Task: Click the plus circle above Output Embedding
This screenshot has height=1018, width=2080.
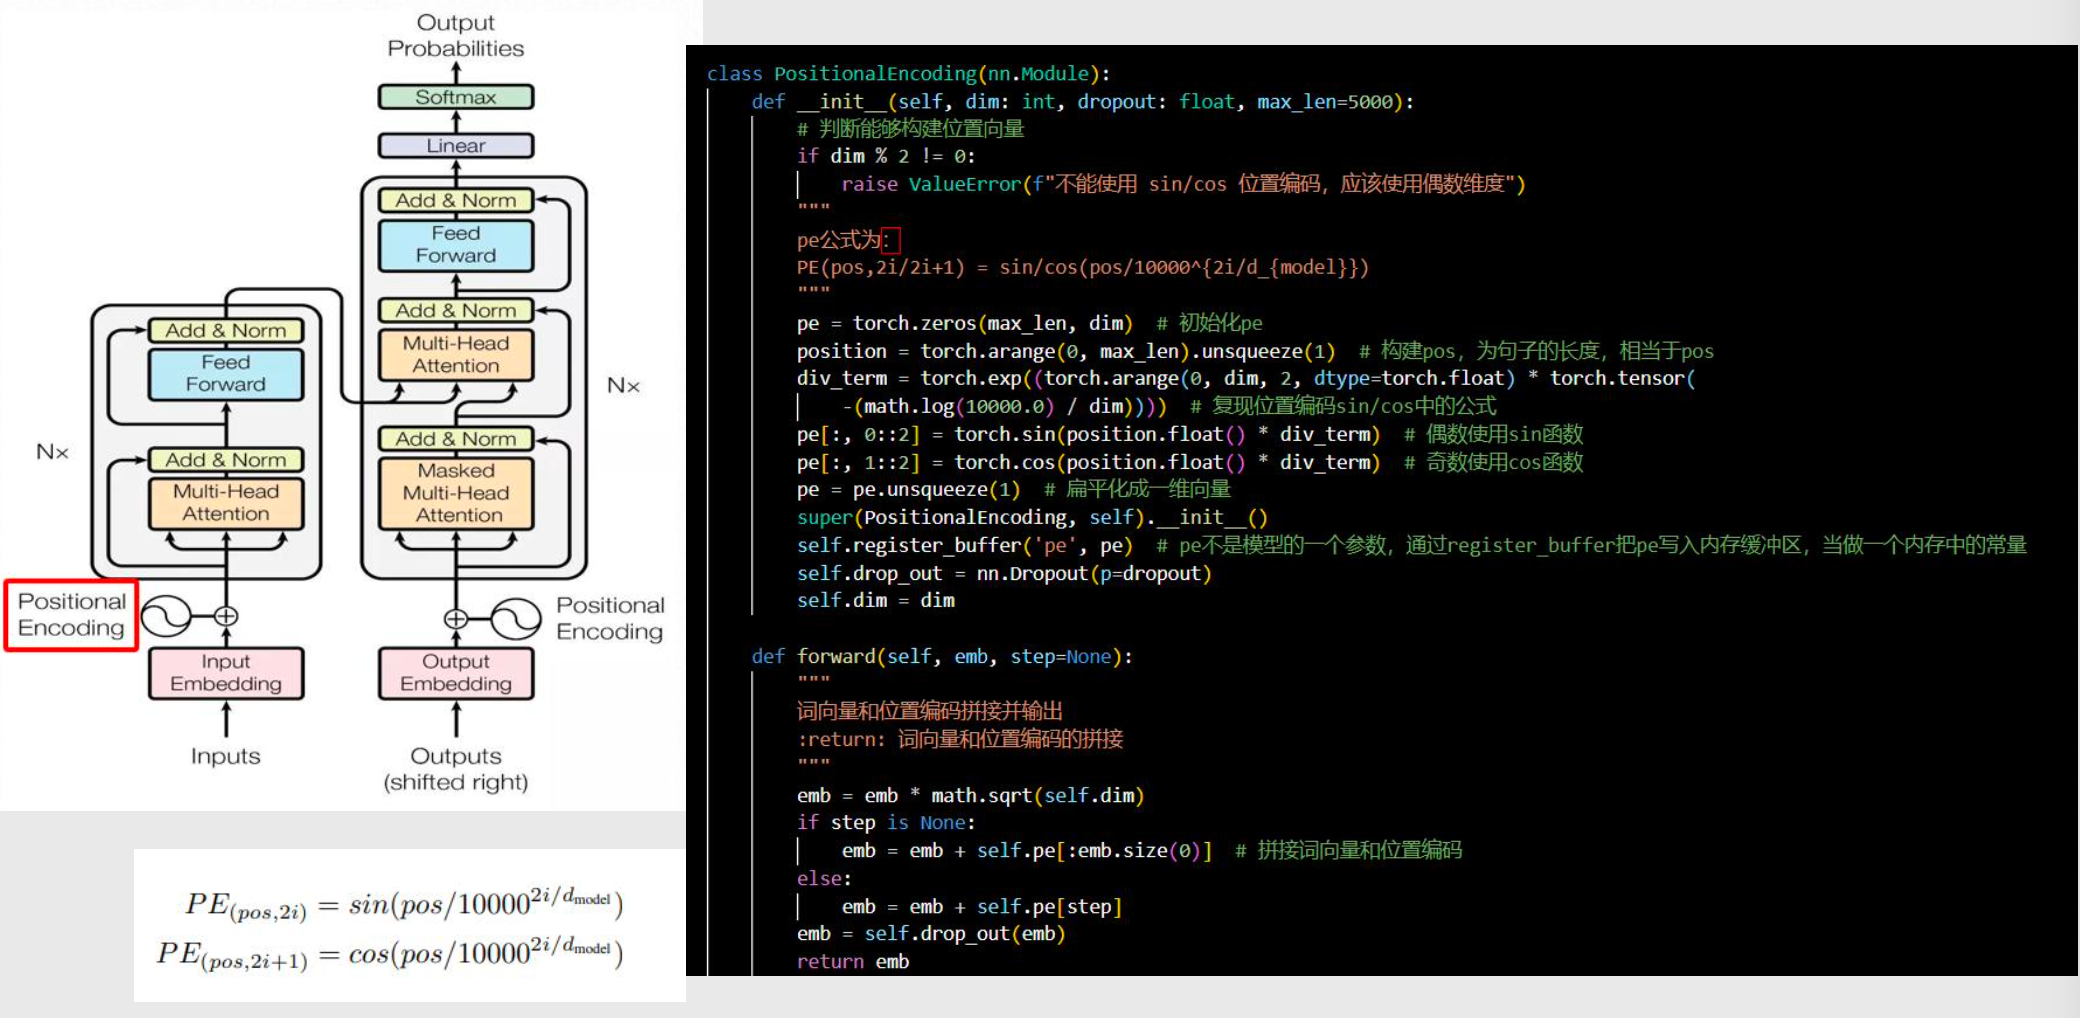Action: coord(456,619)
